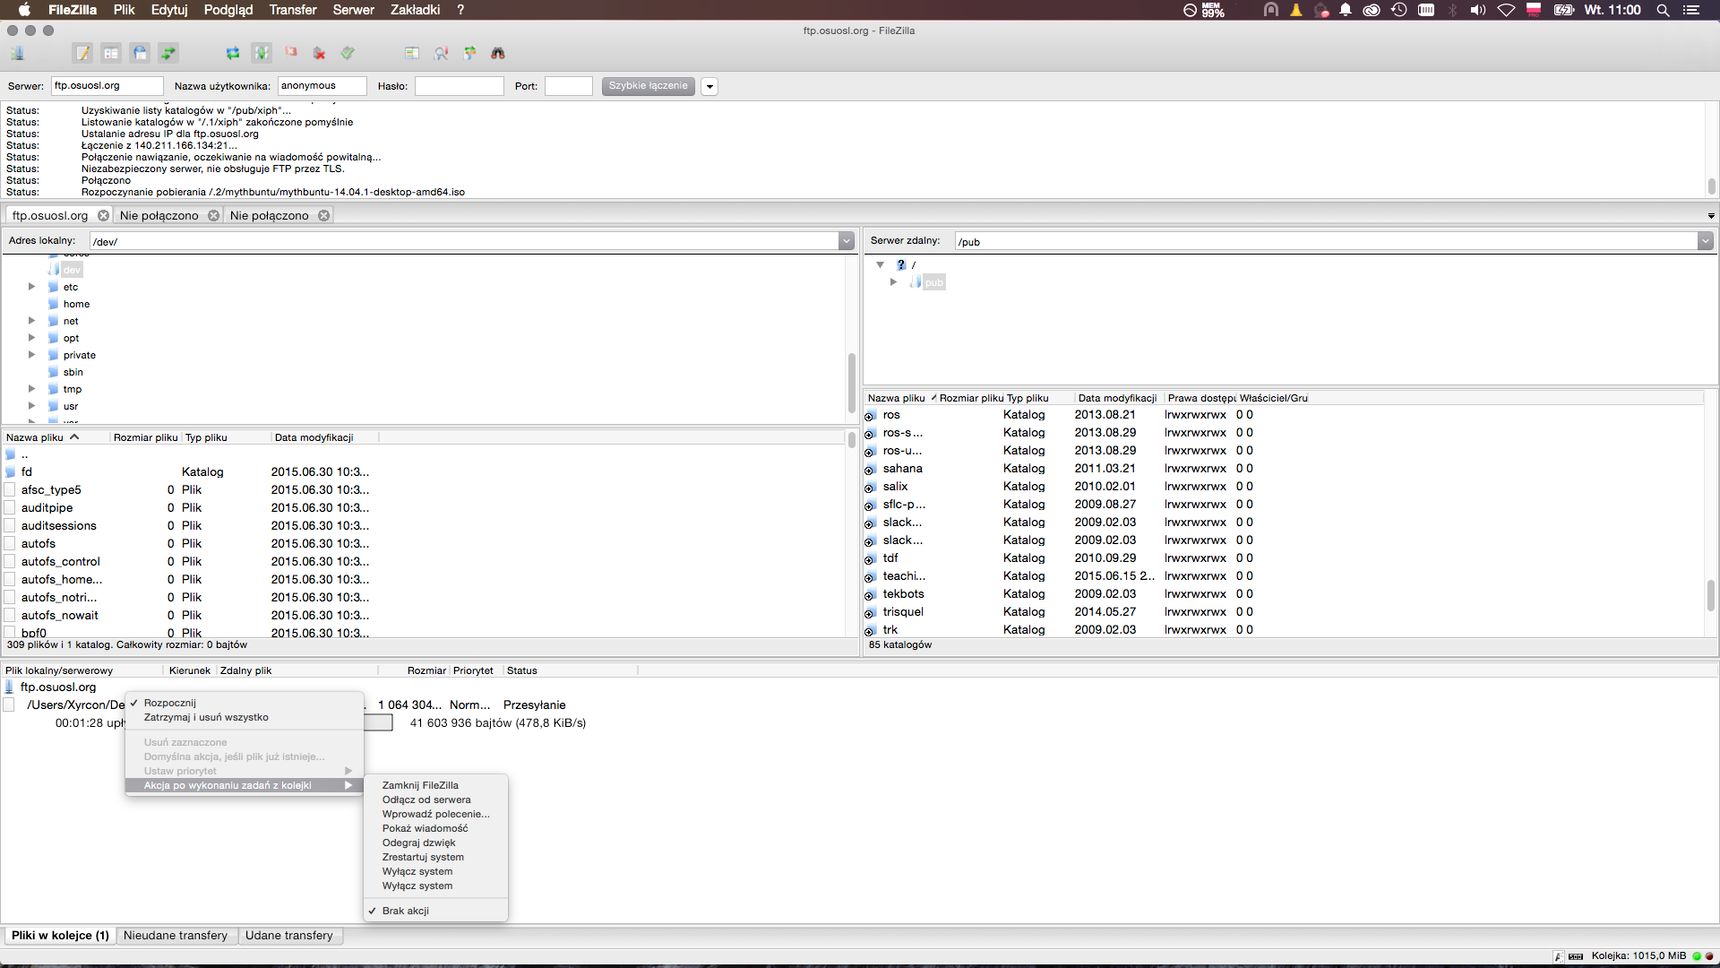Open the volume menu bar icon
Viewport: 1720px width, 968px height.
tap(1478, 10)
